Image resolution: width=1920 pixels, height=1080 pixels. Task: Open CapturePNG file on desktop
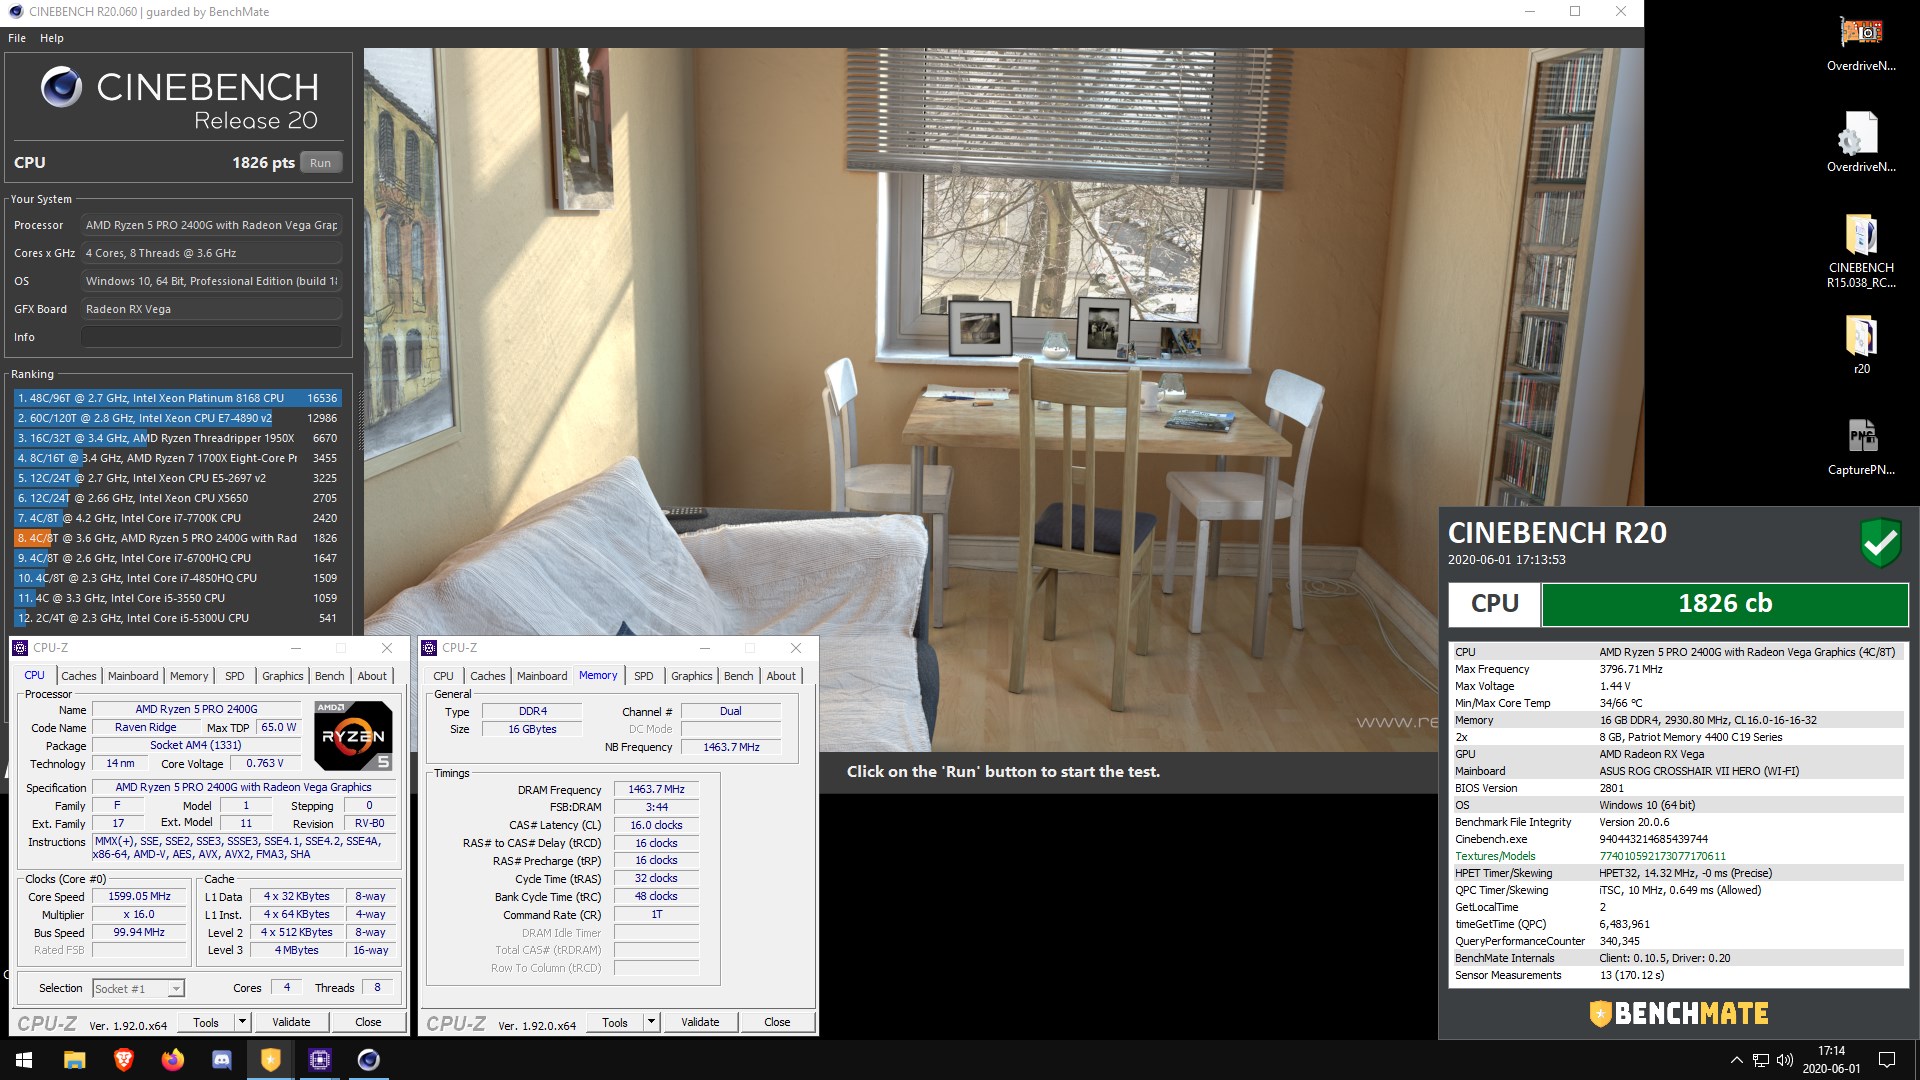(x=1861, y=436)
